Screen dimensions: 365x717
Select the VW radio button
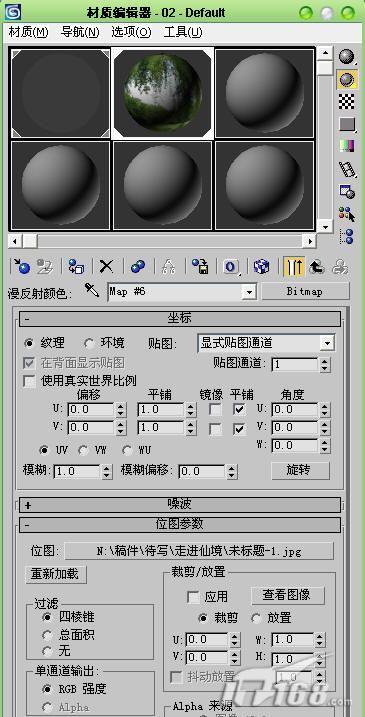(83, 450)
